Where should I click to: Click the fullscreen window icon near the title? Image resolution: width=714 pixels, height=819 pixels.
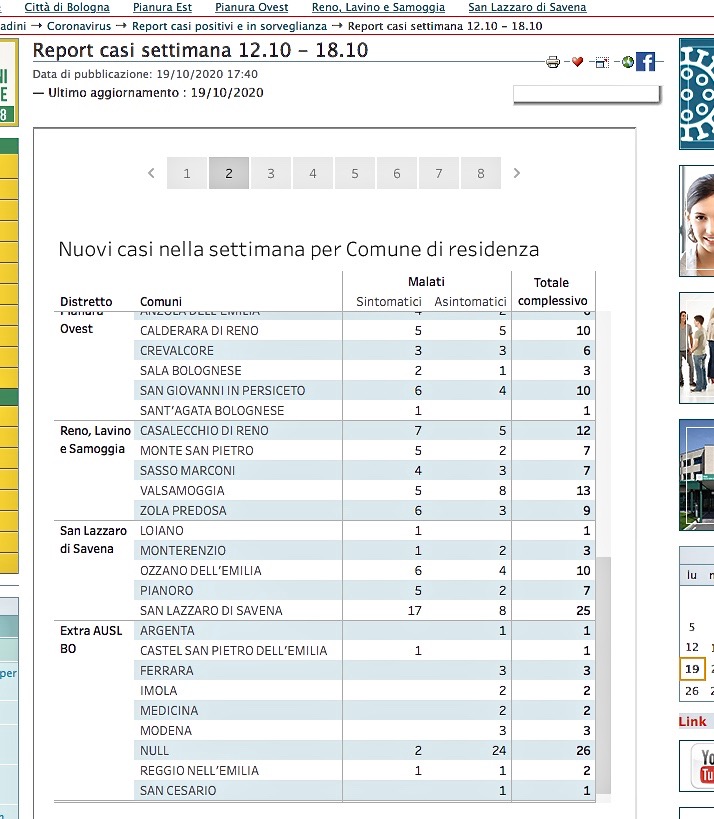(x=602, y=63)
